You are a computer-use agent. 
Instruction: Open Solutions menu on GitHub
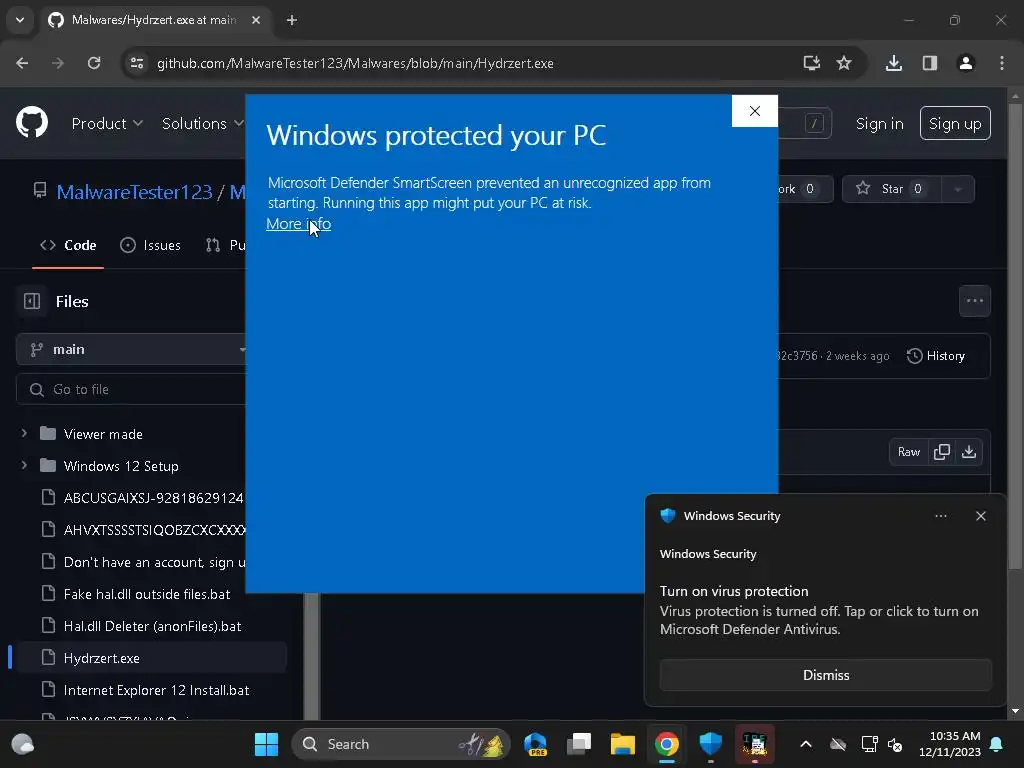[202, 123]
